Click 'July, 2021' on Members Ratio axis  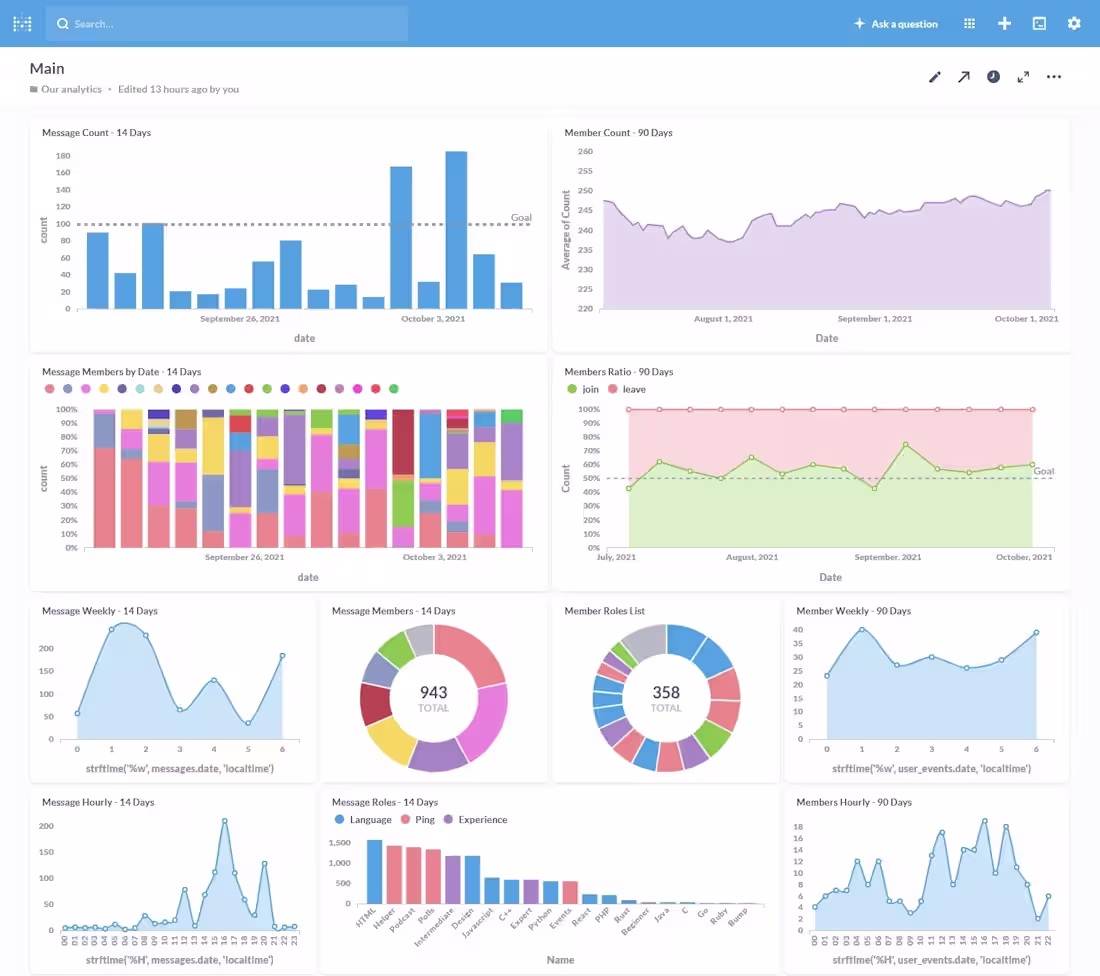(x=616, y=557)
